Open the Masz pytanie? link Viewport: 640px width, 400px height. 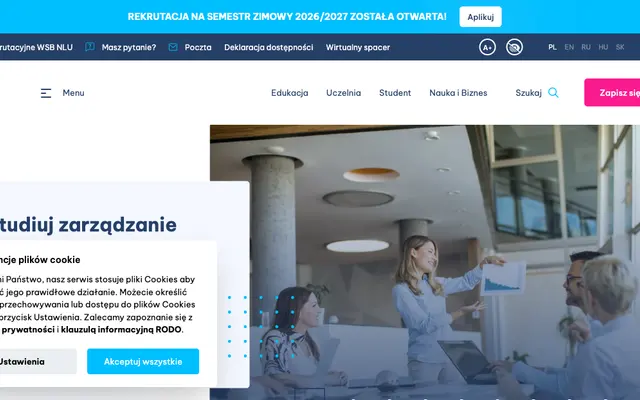129,47
